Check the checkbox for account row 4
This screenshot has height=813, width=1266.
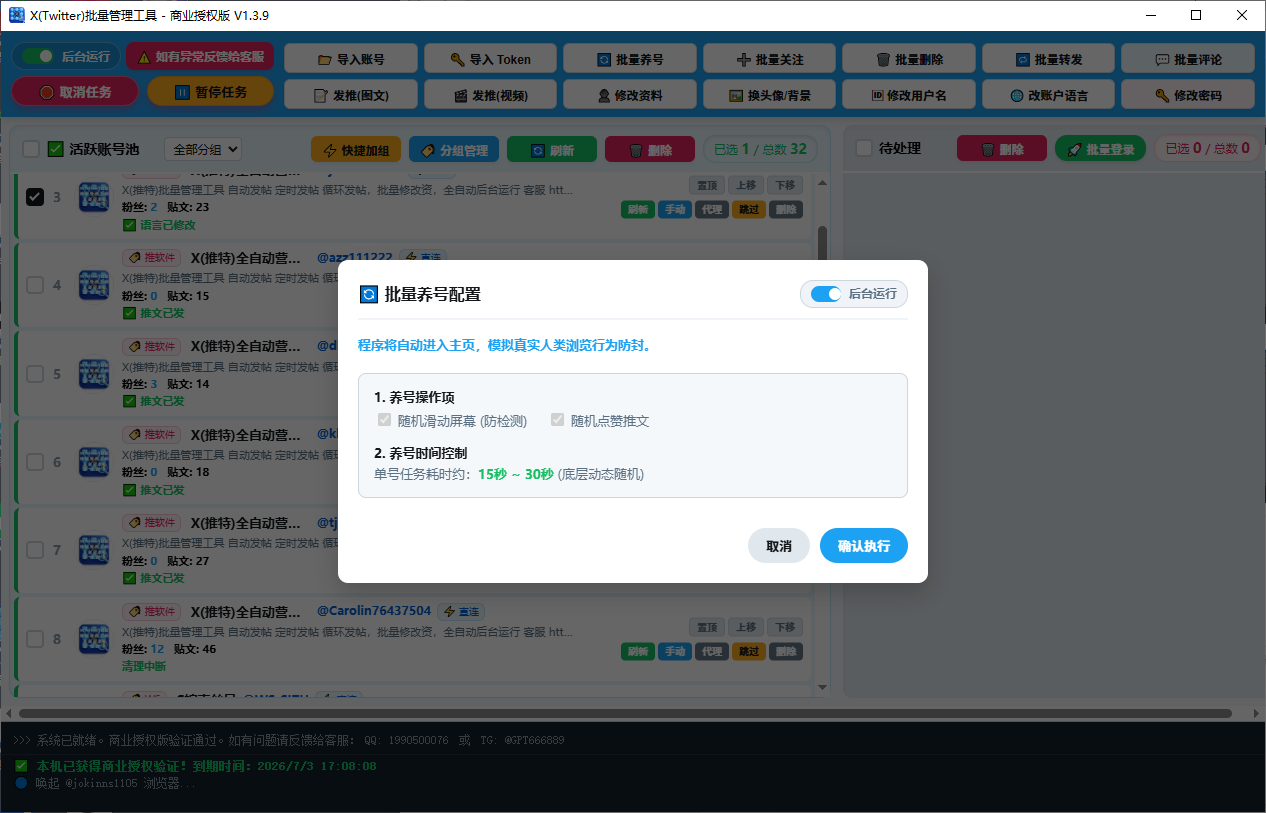35,285
